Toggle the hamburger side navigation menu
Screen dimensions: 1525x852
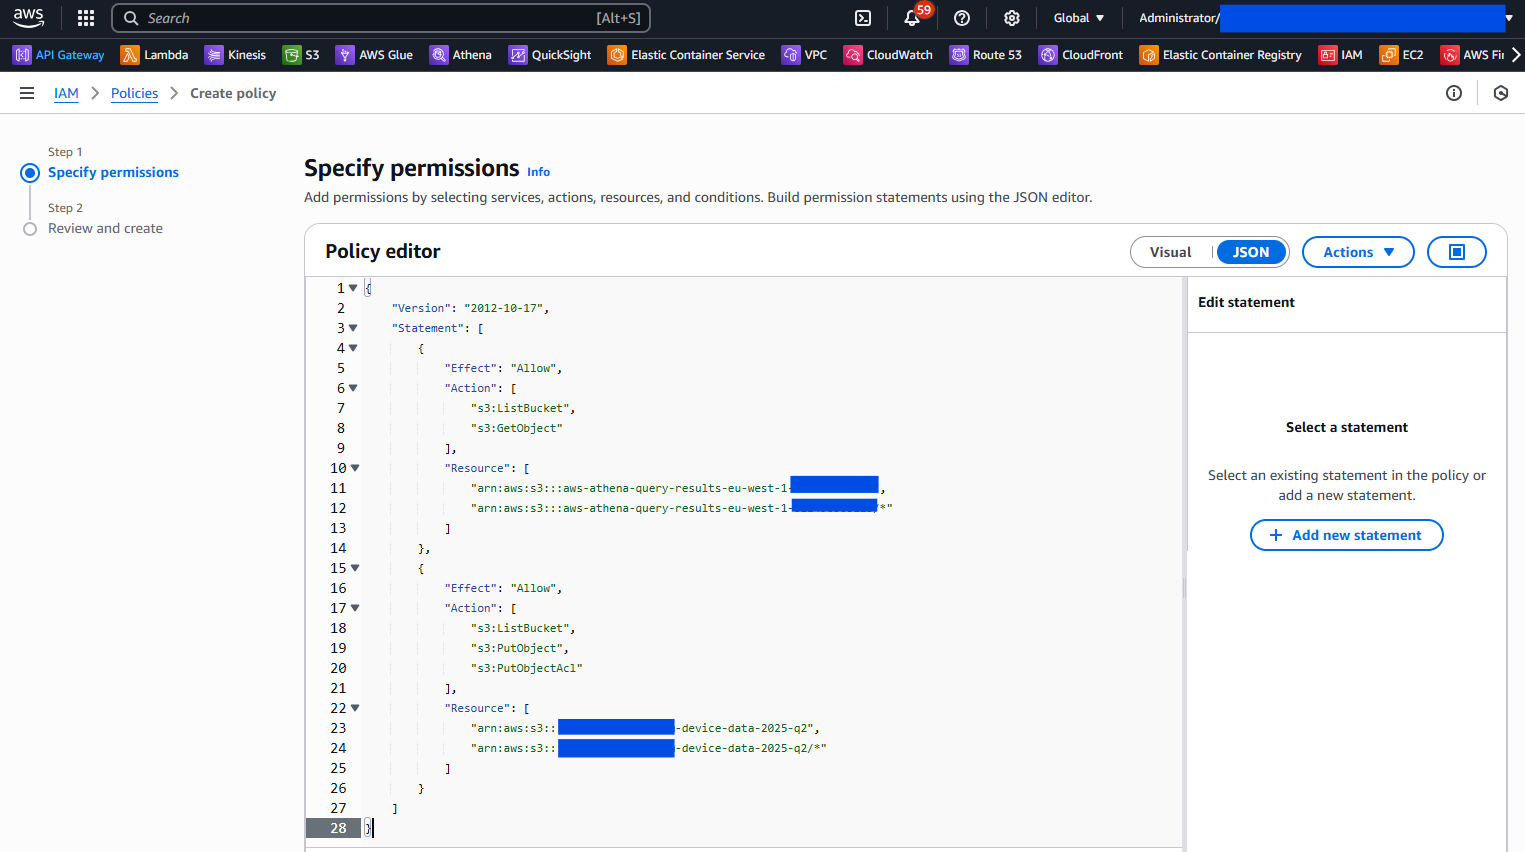point(27,93)
